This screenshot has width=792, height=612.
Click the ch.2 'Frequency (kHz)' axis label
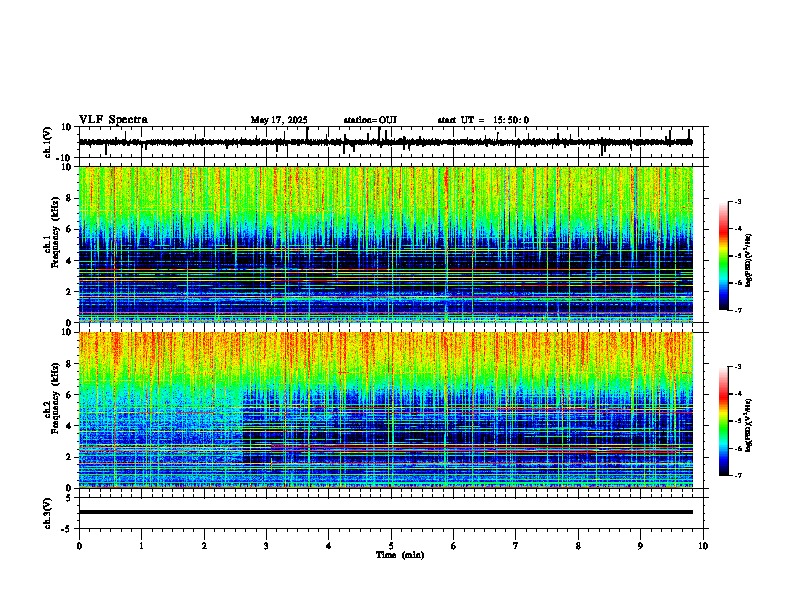point(55,398)
